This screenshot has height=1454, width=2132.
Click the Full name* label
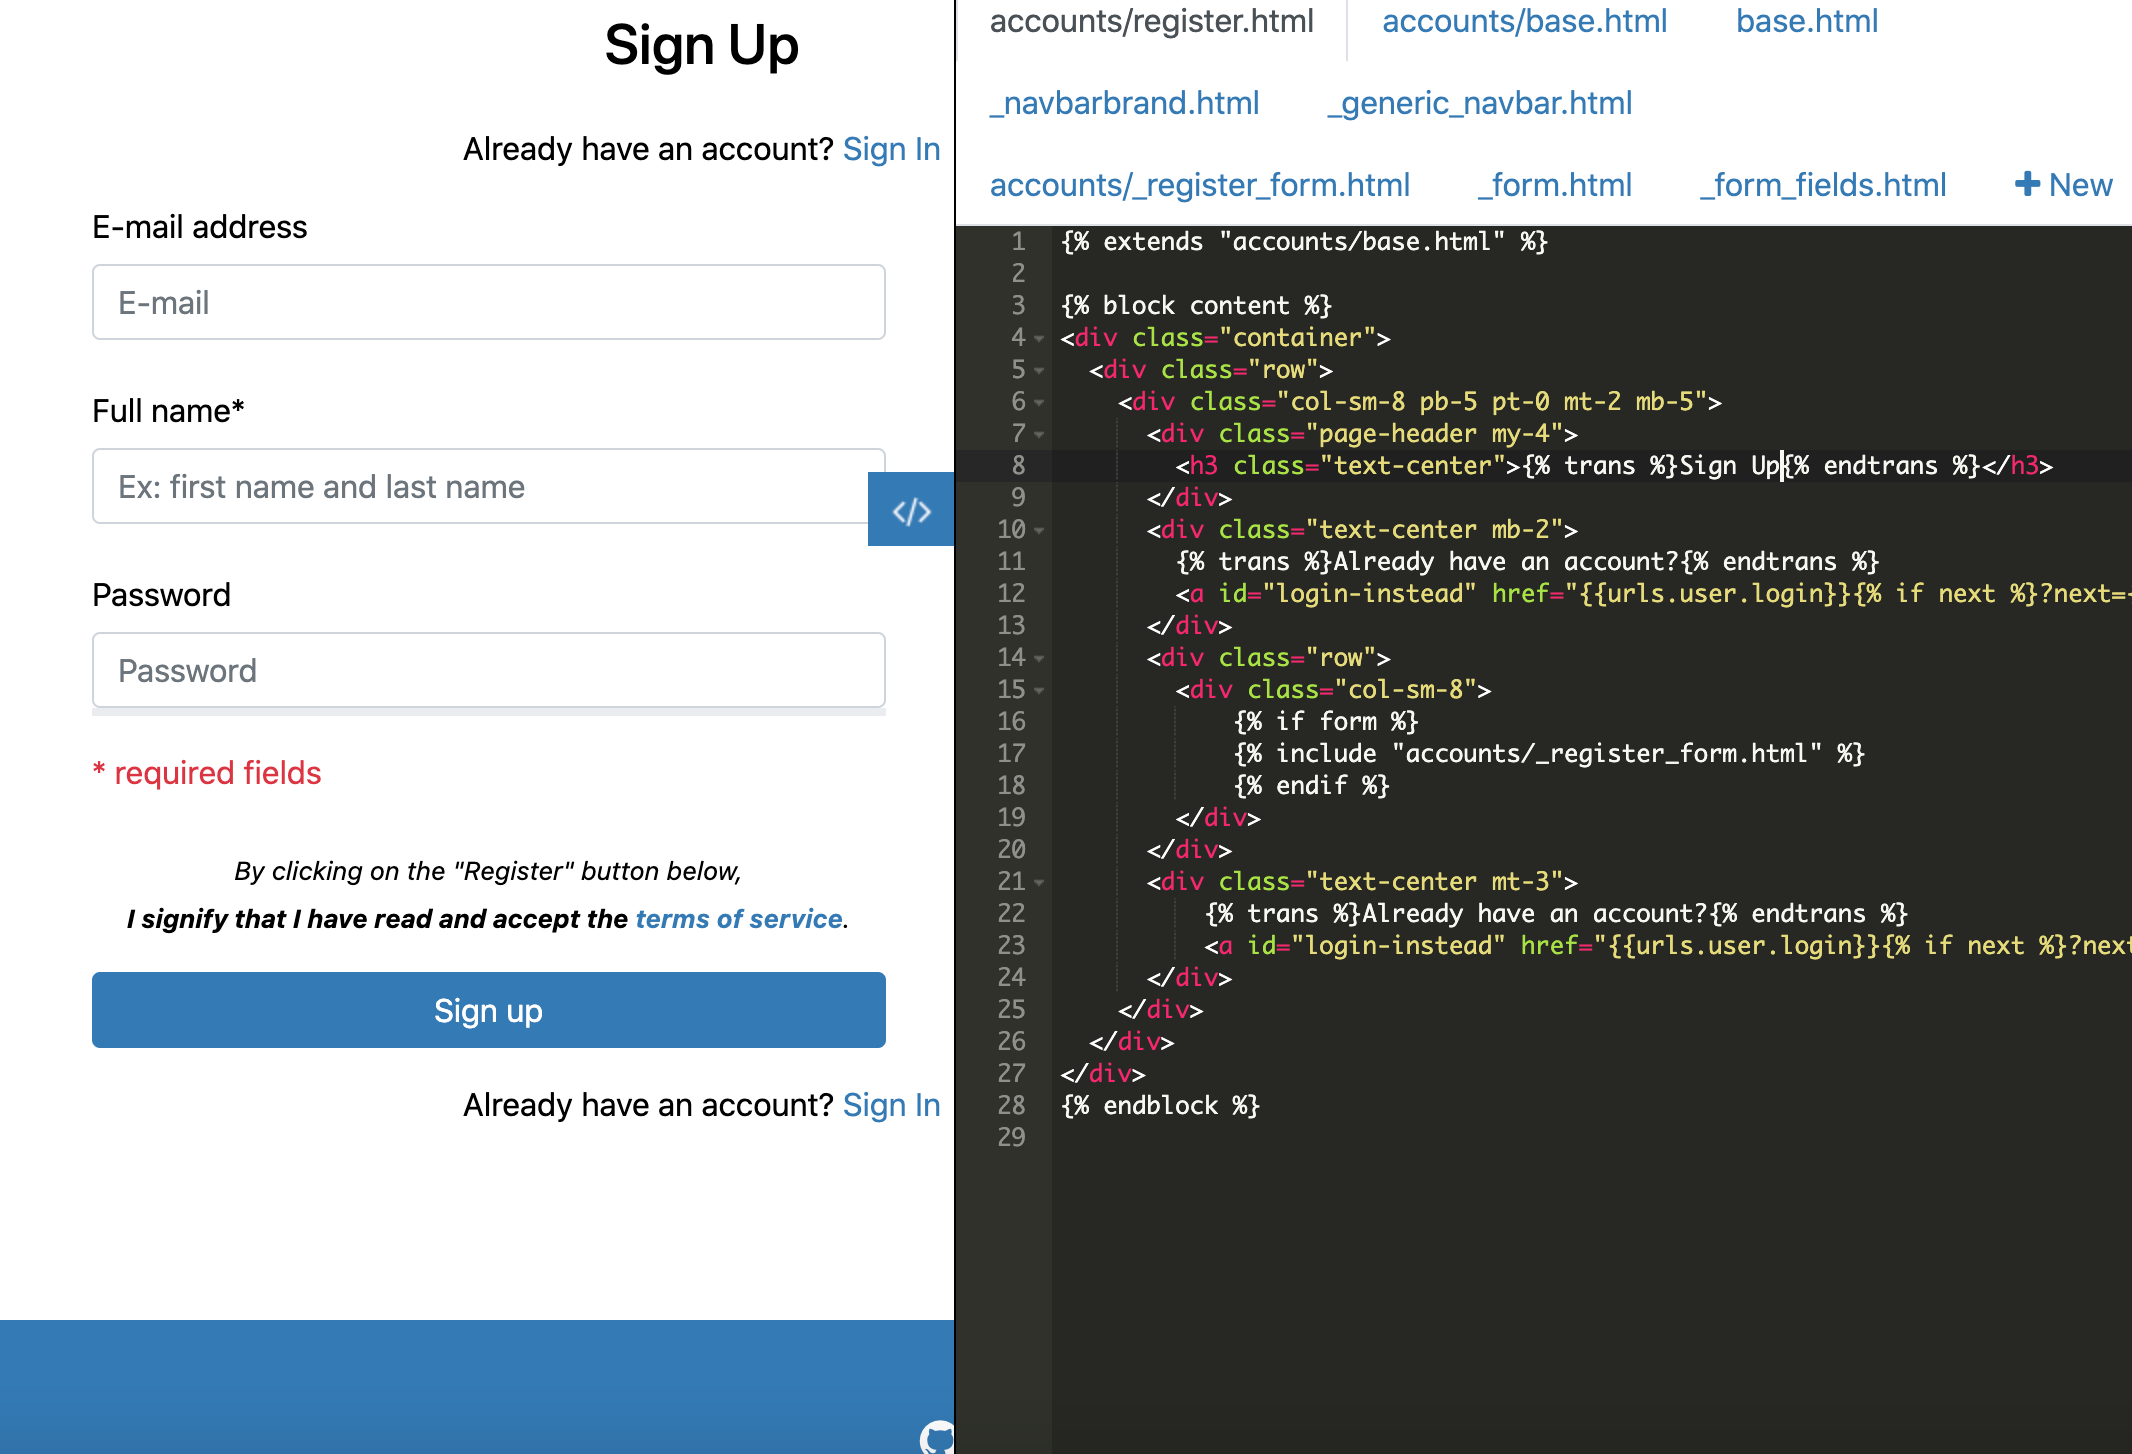pos(168,411)
